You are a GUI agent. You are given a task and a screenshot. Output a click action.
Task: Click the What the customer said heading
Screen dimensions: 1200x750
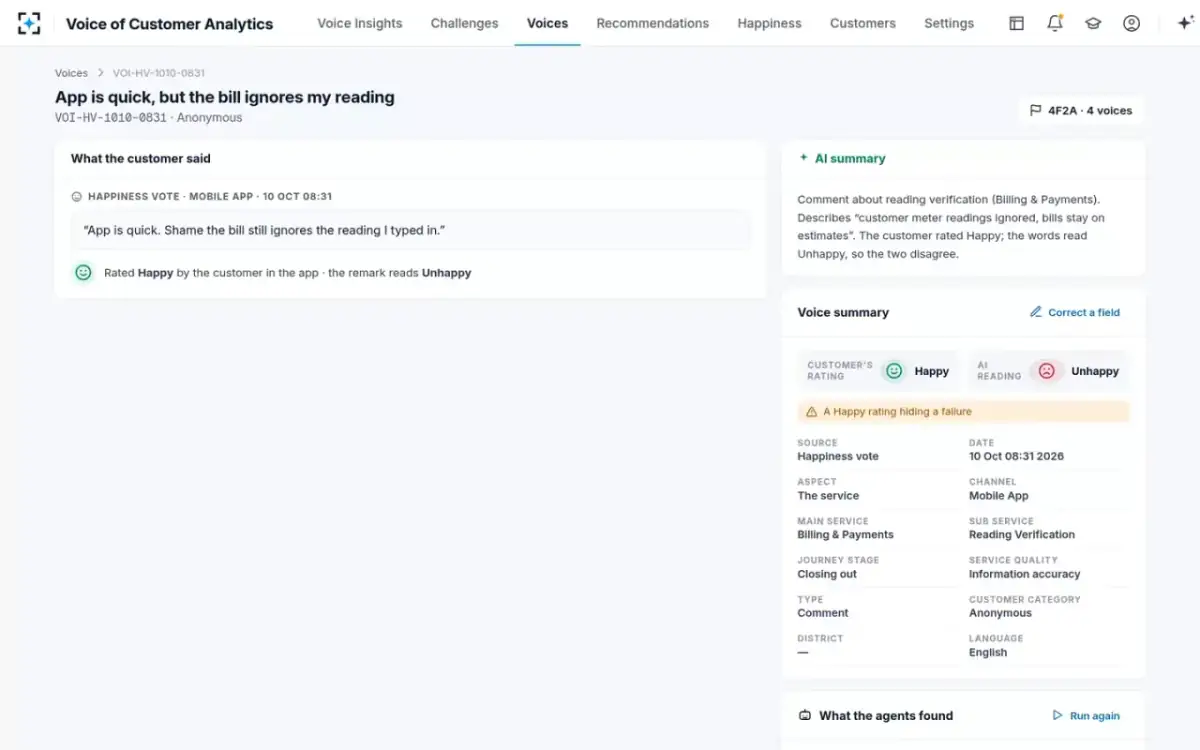(141, 158)
